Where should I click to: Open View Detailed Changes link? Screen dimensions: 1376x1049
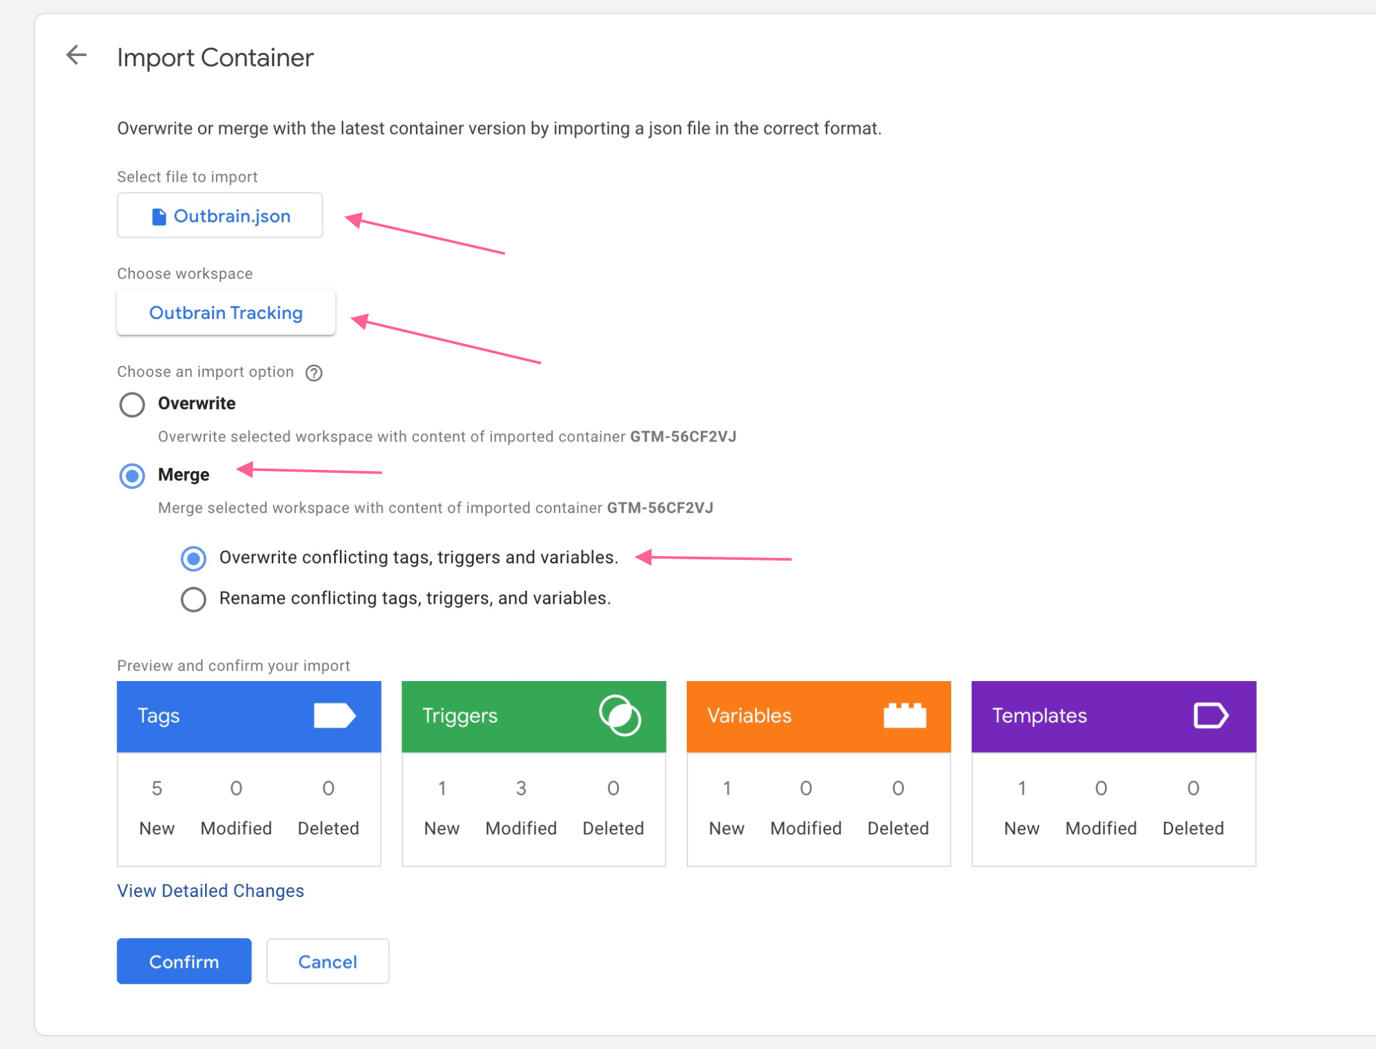click(x=210, y=891)
